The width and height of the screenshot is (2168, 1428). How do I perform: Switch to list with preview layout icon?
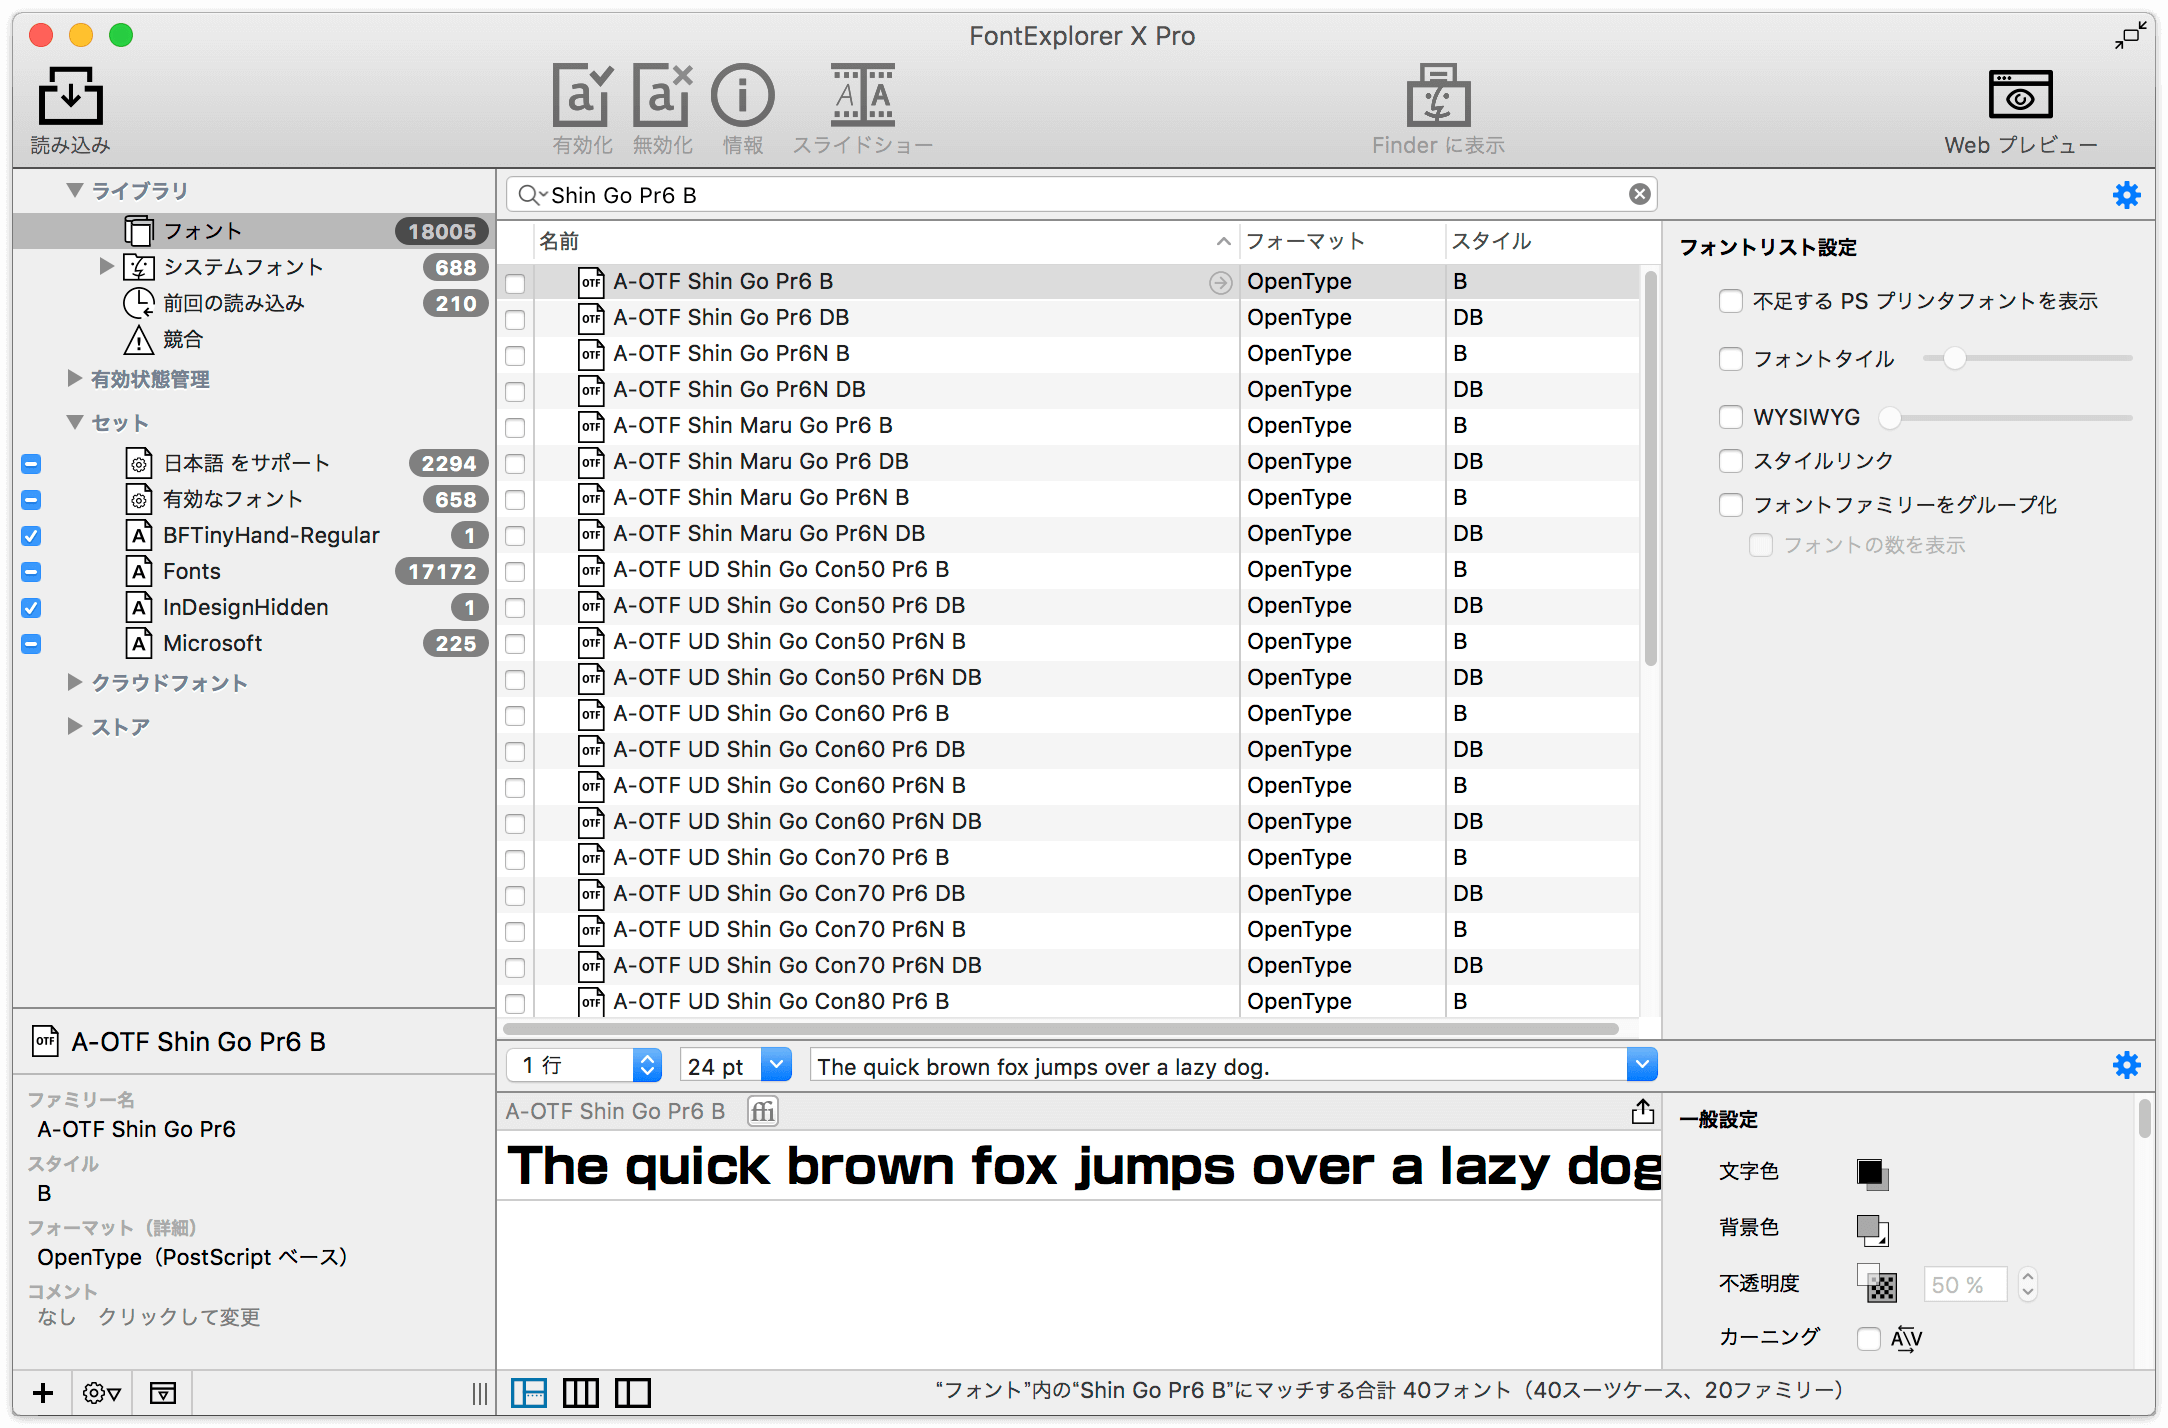coord(529,1392)
